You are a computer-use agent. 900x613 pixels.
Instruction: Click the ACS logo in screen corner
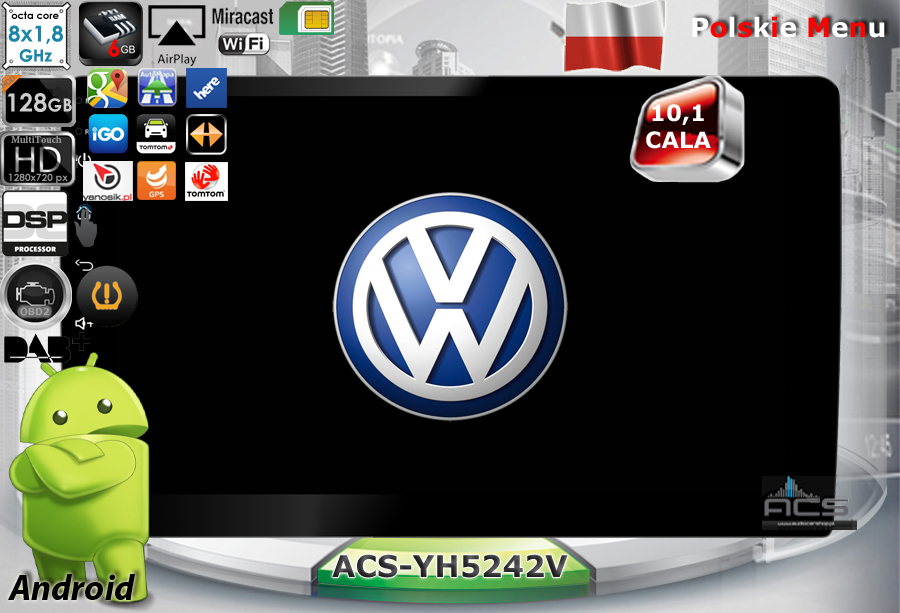pyautogui.click(x=808, y=503)
